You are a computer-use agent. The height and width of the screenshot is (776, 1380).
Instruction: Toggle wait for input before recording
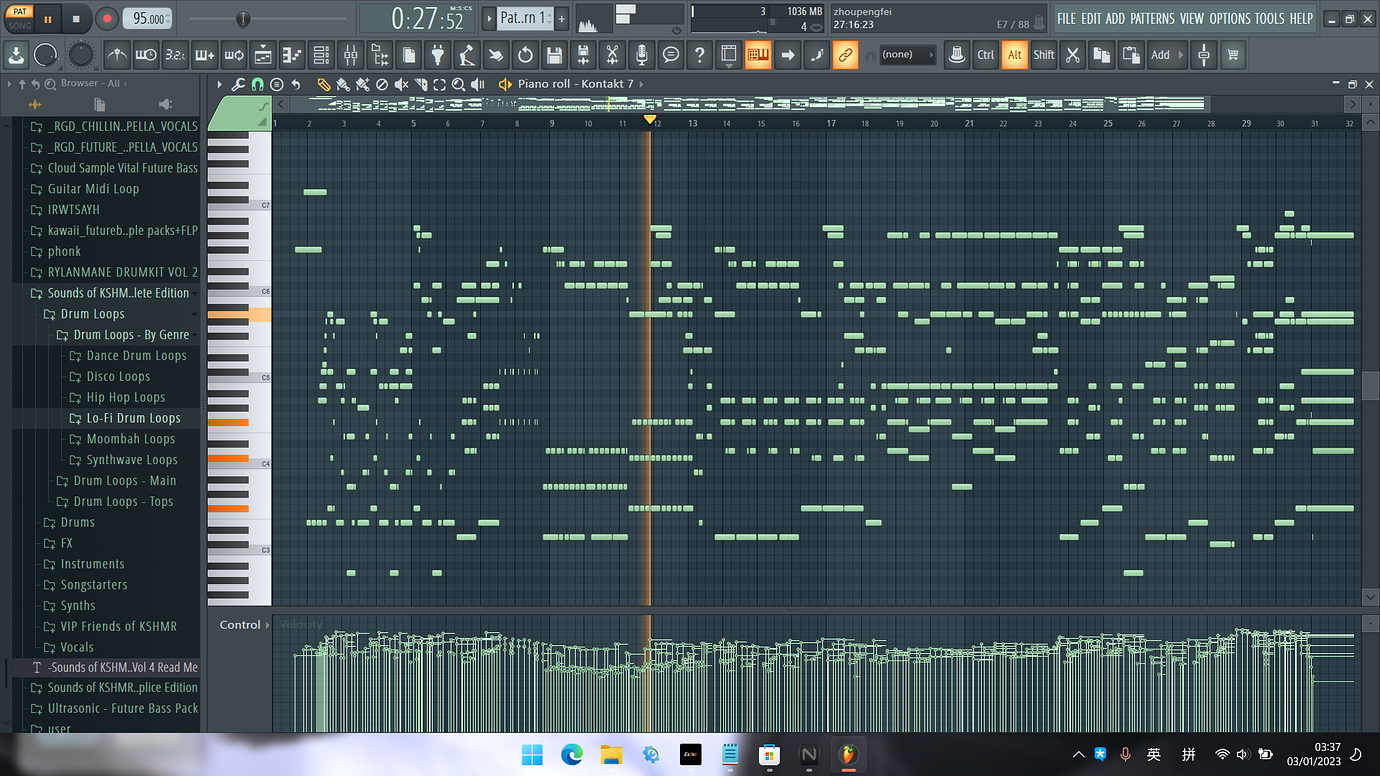click(x=146, y=55)
